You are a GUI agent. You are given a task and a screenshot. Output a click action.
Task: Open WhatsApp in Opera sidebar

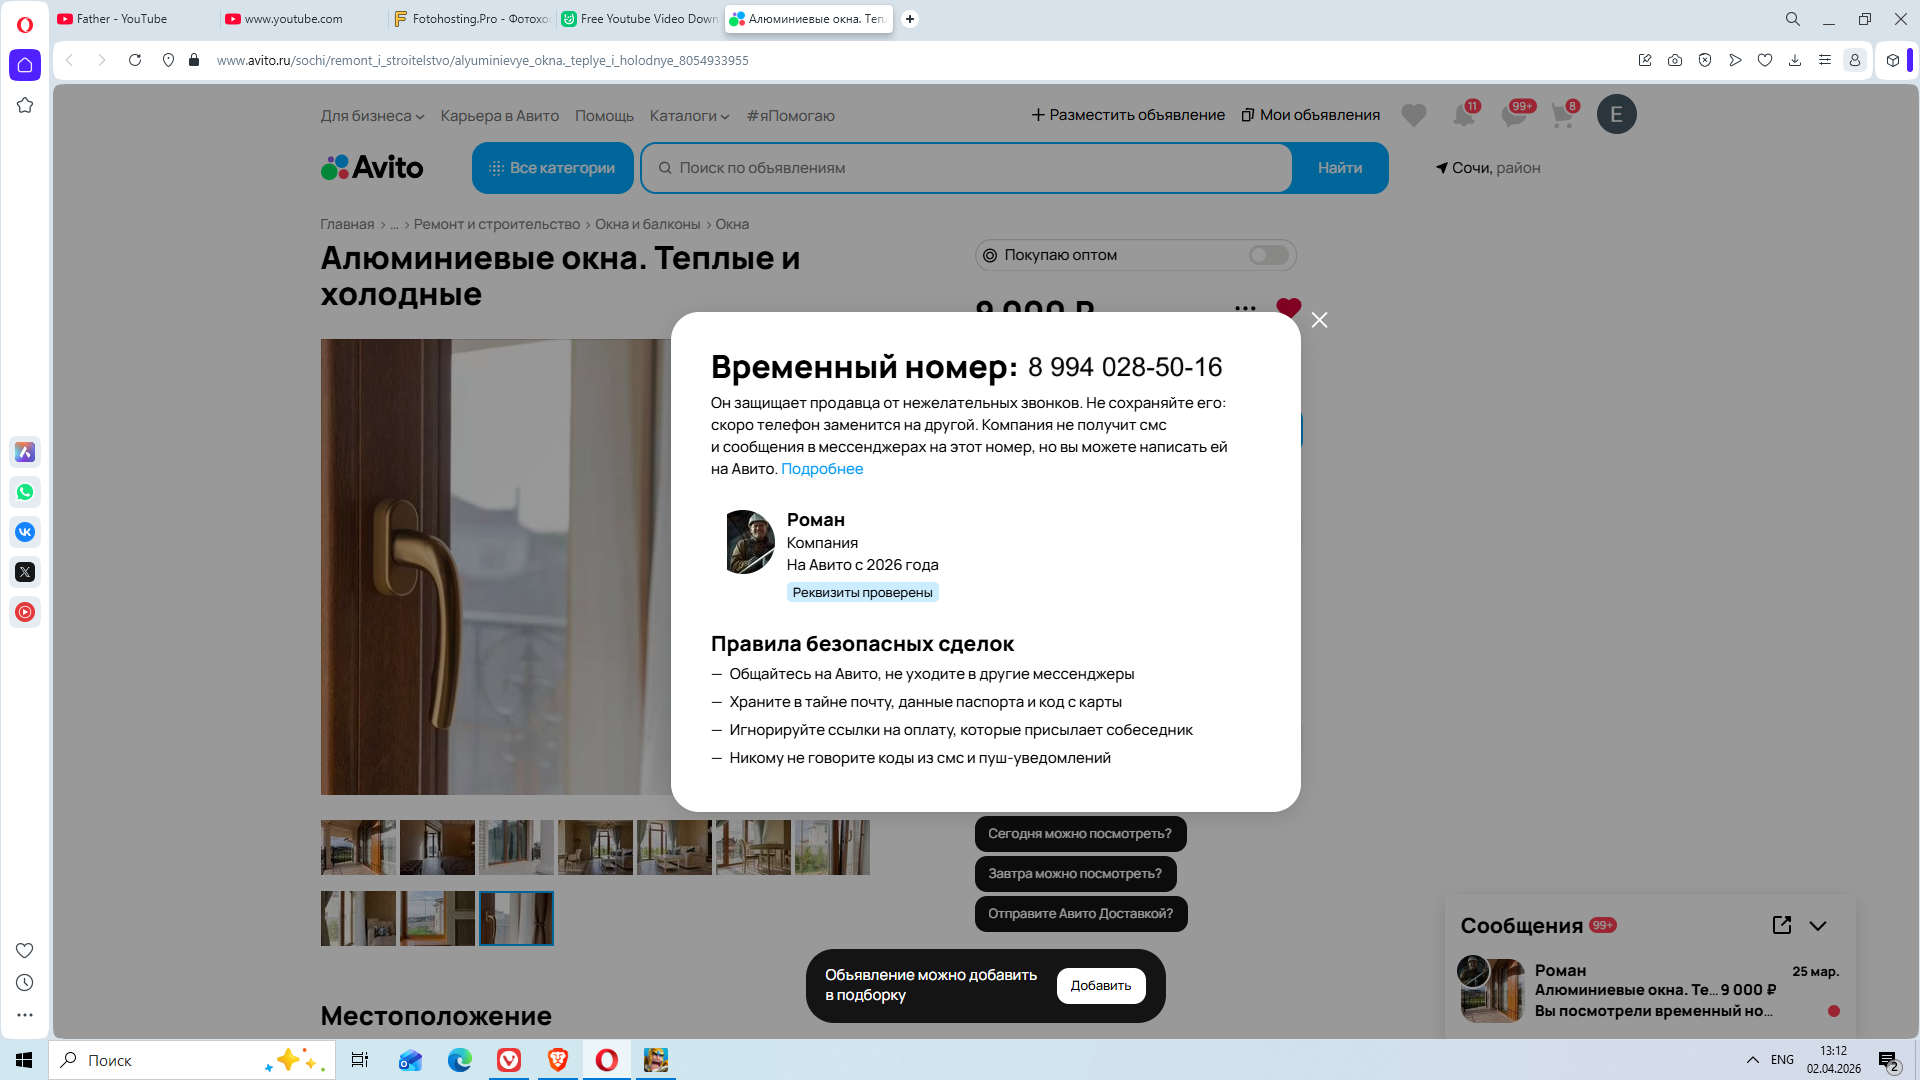[25, 492]
